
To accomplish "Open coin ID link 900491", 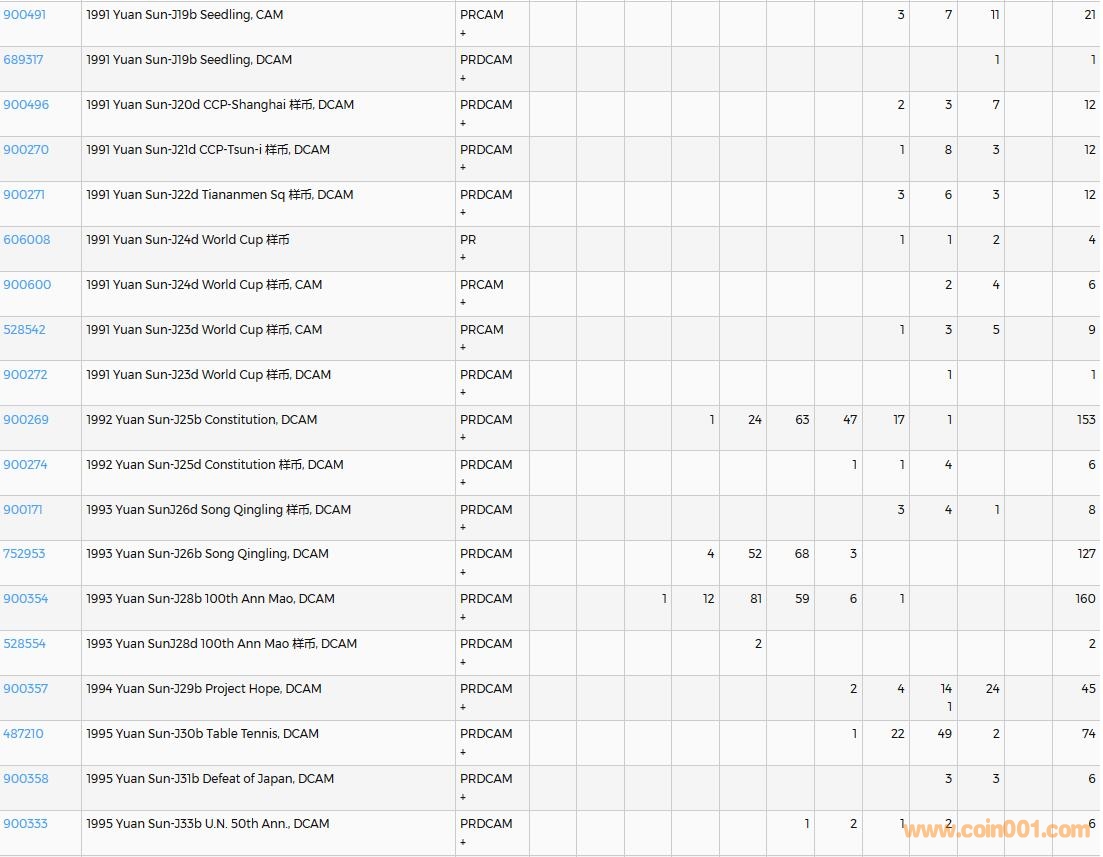I will click(26, 15).
